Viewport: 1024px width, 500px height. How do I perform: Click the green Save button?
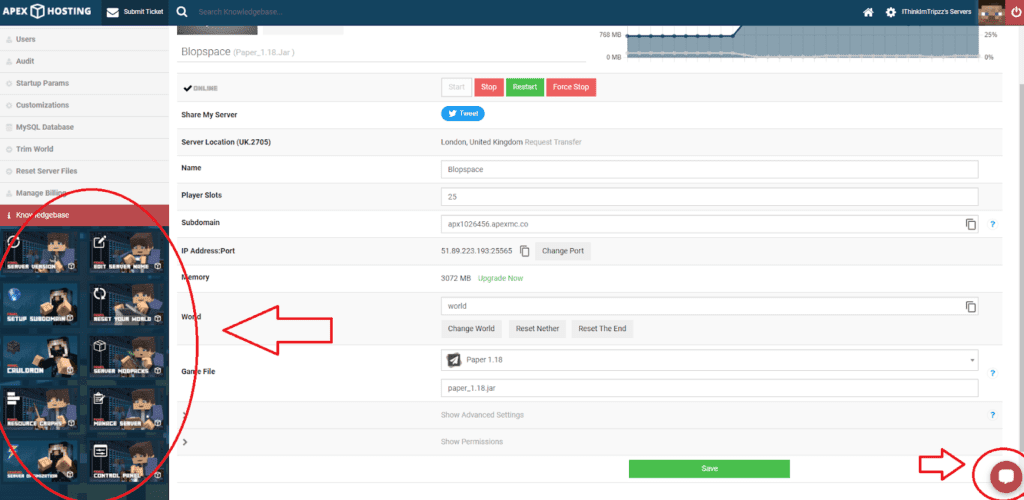tap(709, 469)
